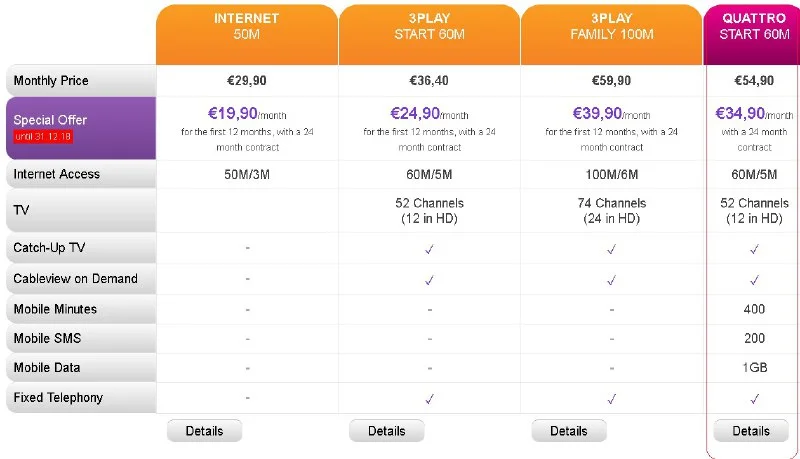This screenshot has height=459, width=800.
Task: Click the Cableview on Demand checkmark for 3Play Family
Action: (611, 279)
